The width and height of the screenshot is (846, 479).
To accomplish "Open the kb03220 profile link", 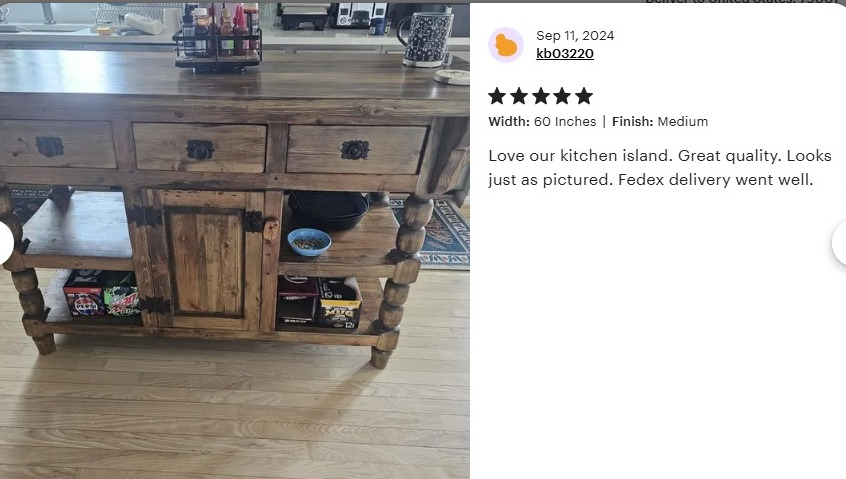I will click(565, 53).
